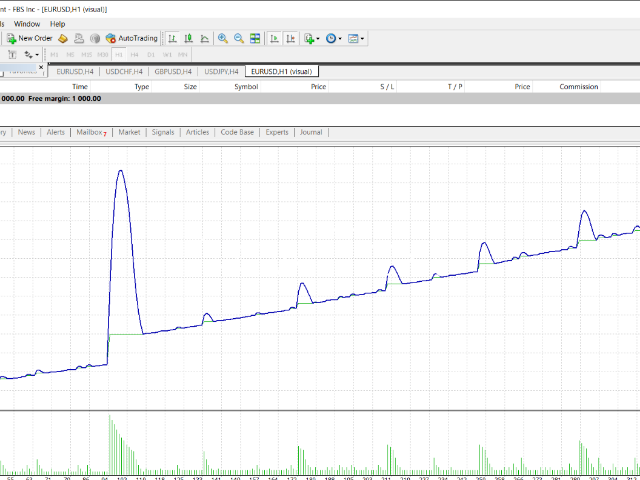Click the tallest peak on equity curve

[x=120, y=171]
